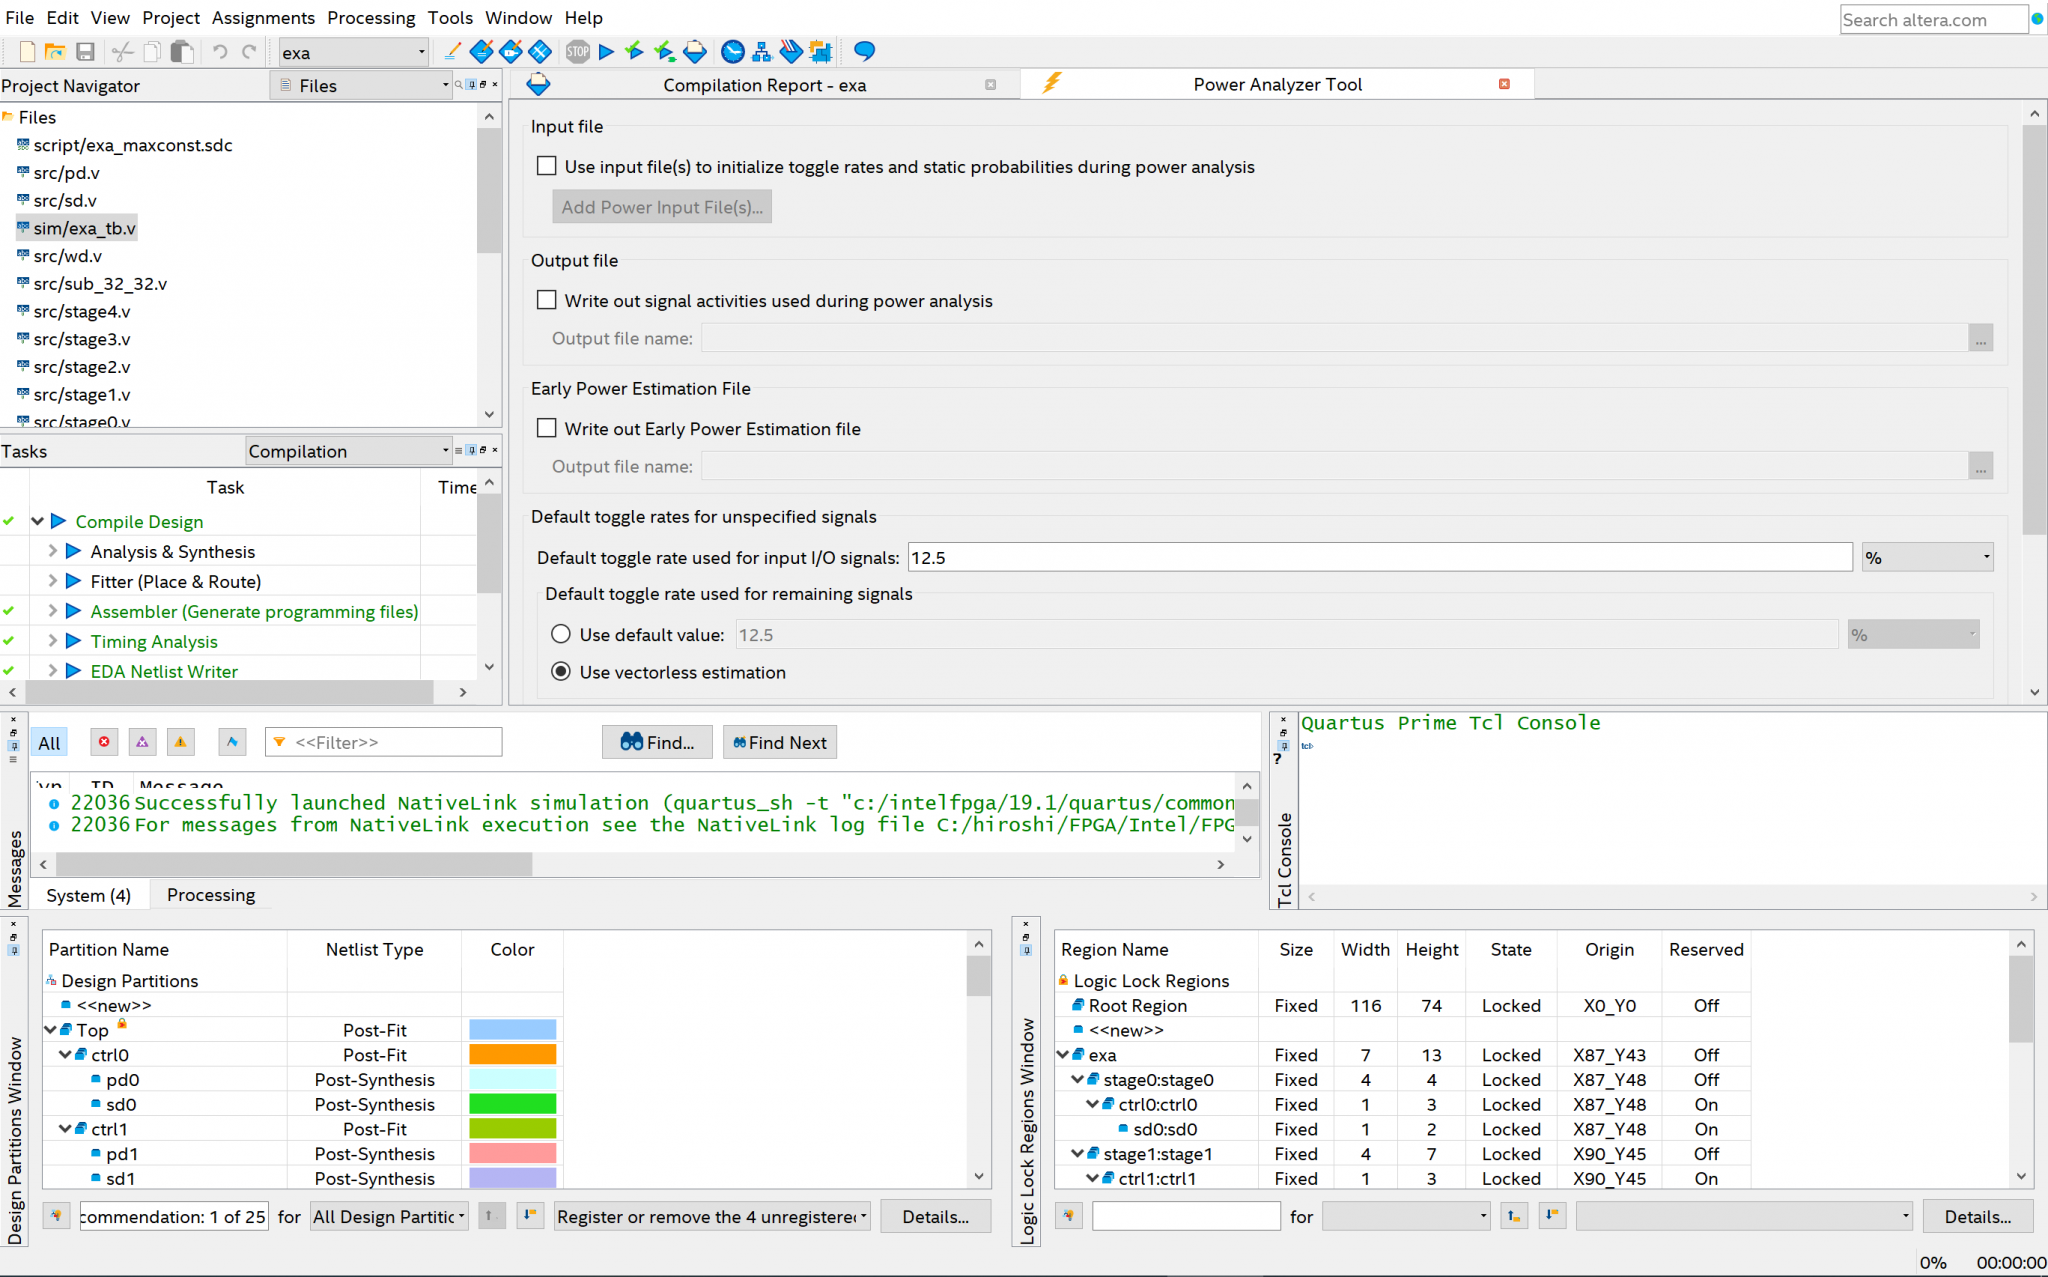Click the Start Compilation play icon
The height and width of the screenshot is (1277, 2048).
606,52
